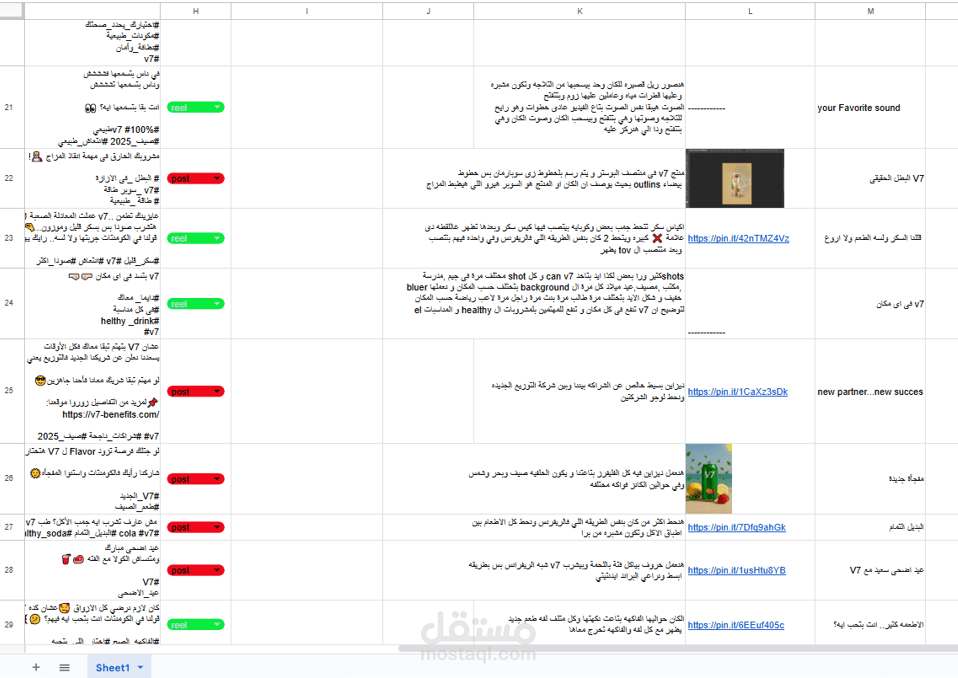Select column M header
The height and width of the screenshot is (678, 958).
tap(870, 11)
